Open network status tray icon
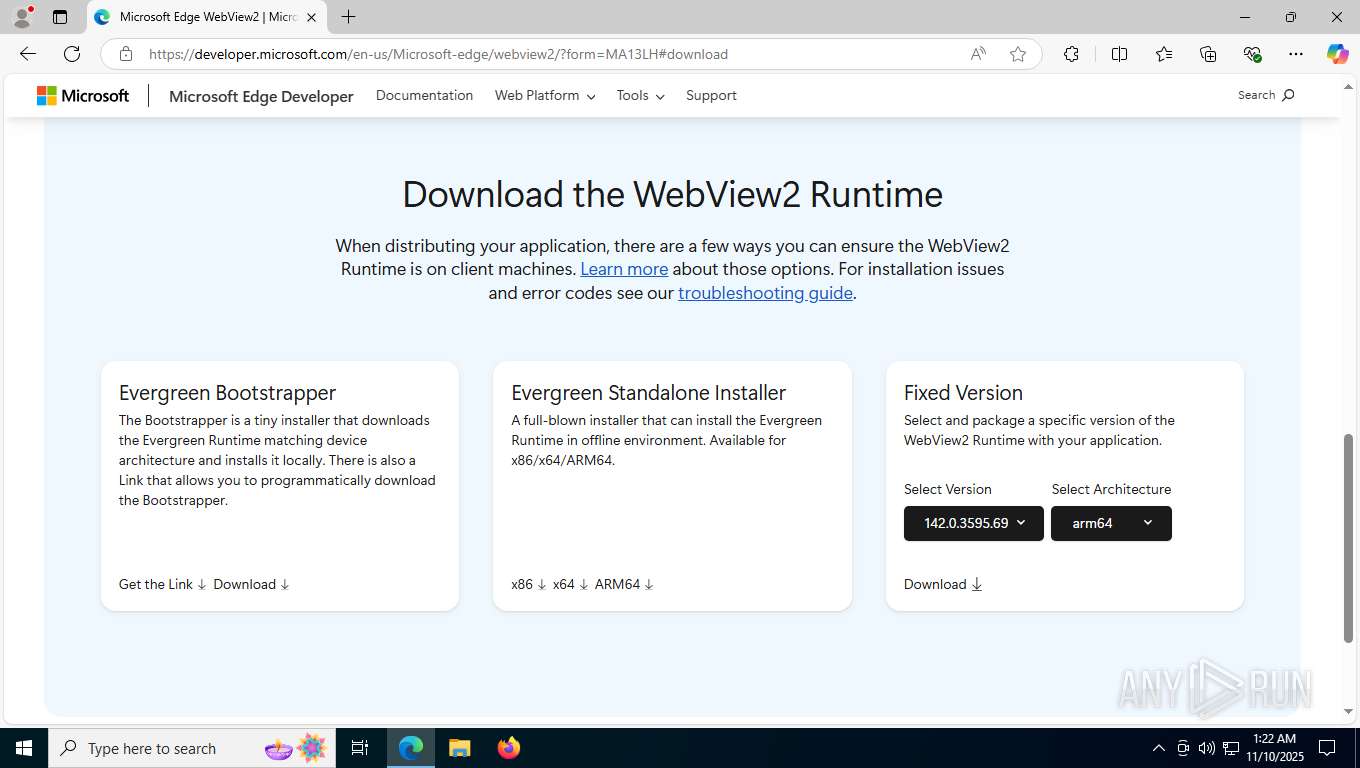1360x768 pixels. point(1231,748)
